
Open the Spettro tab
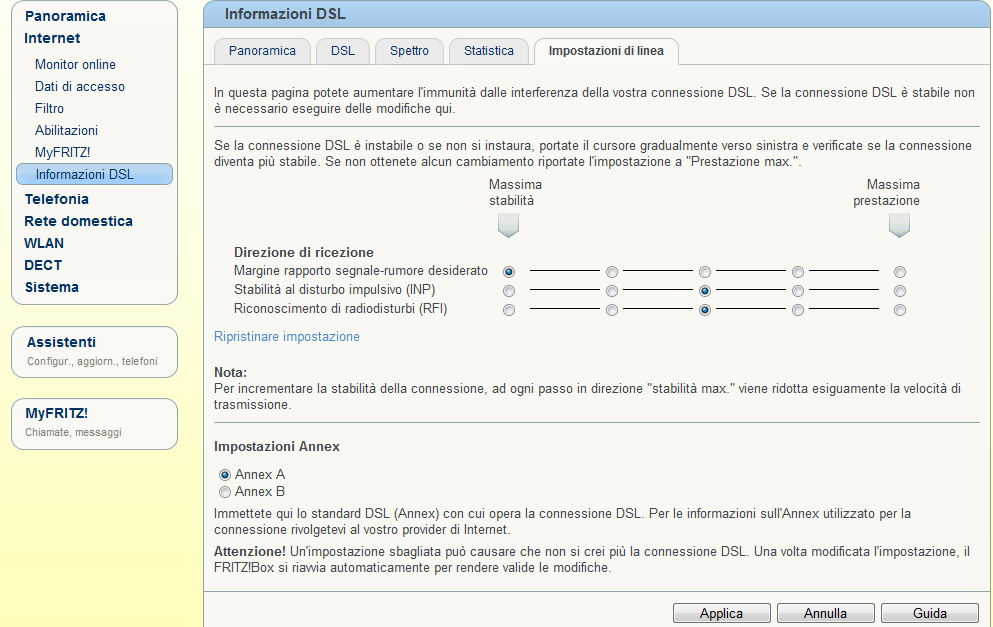pos(409,51)
